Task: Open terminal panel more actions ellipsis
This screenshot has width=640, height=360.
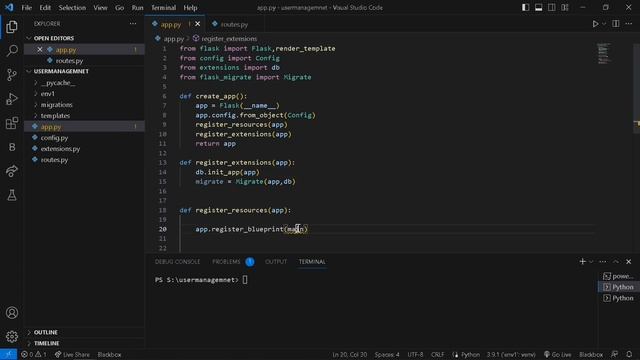Action: [602, 261]
